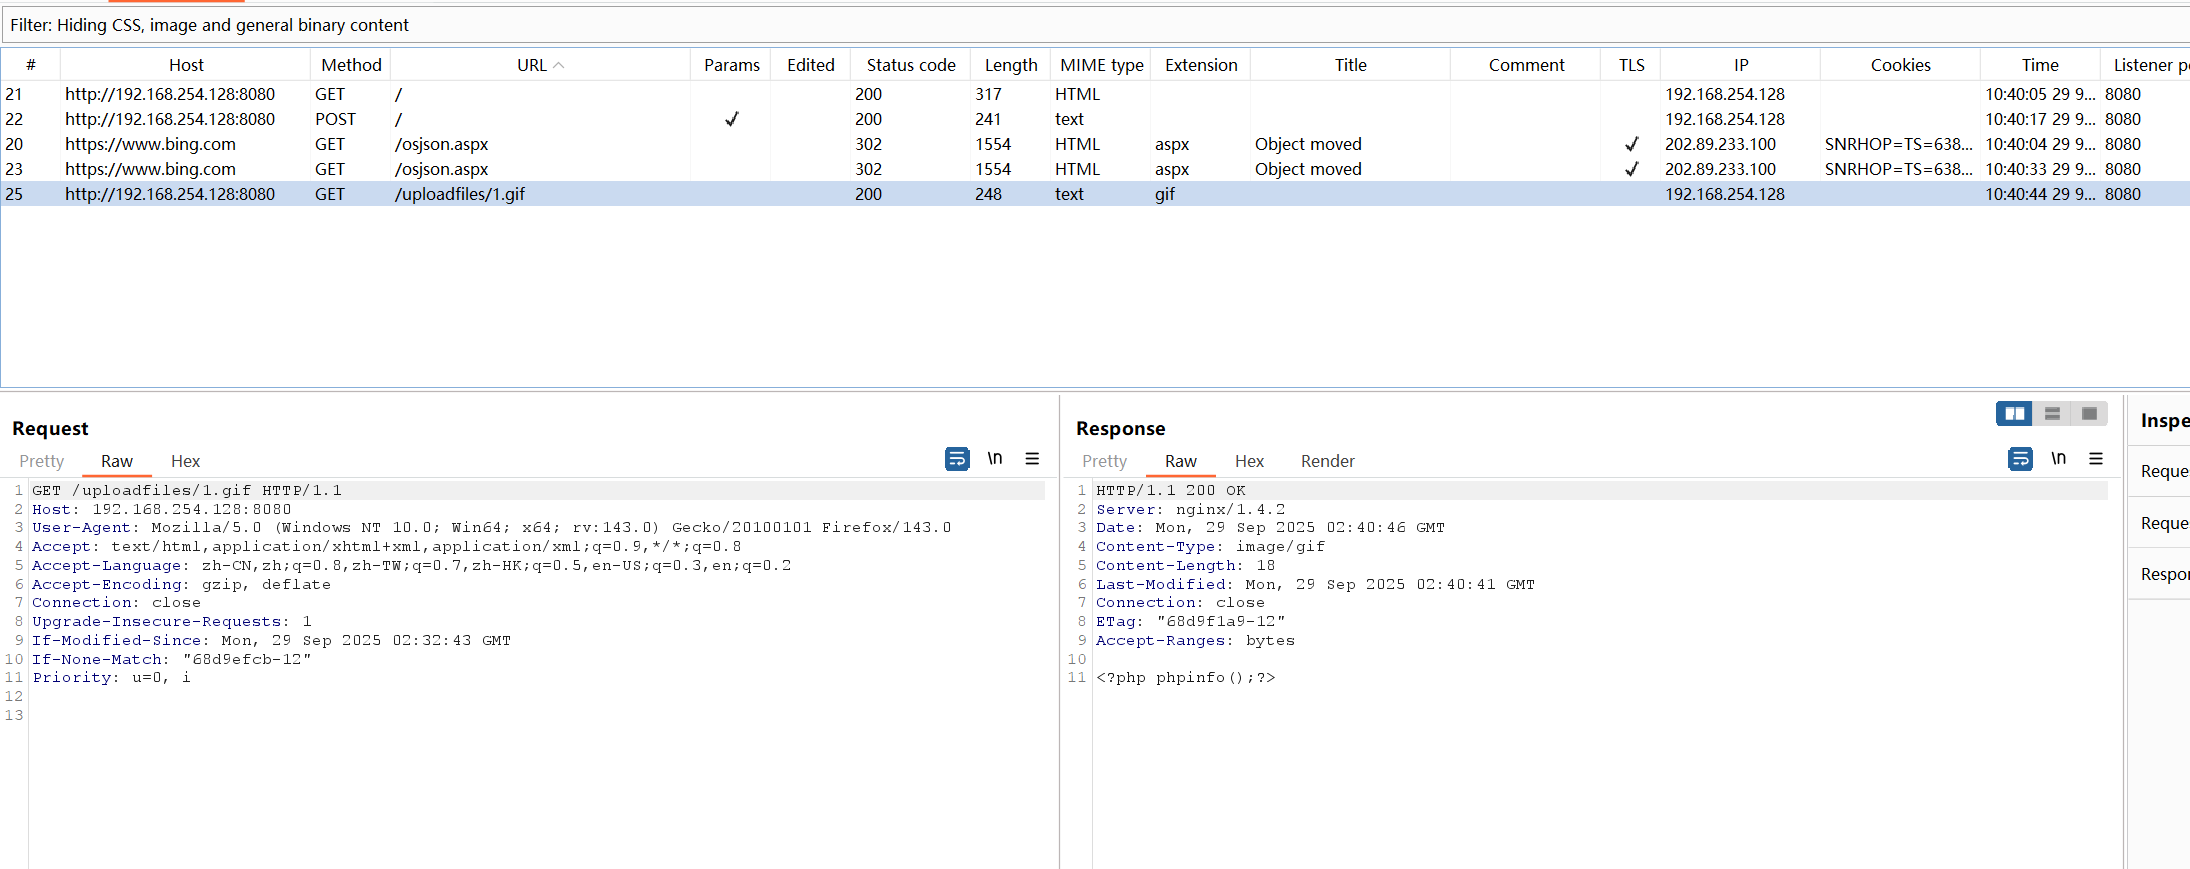Screen dimensions: 2190x869
Task: Sort history by Method column header
Action: [351, 65]
